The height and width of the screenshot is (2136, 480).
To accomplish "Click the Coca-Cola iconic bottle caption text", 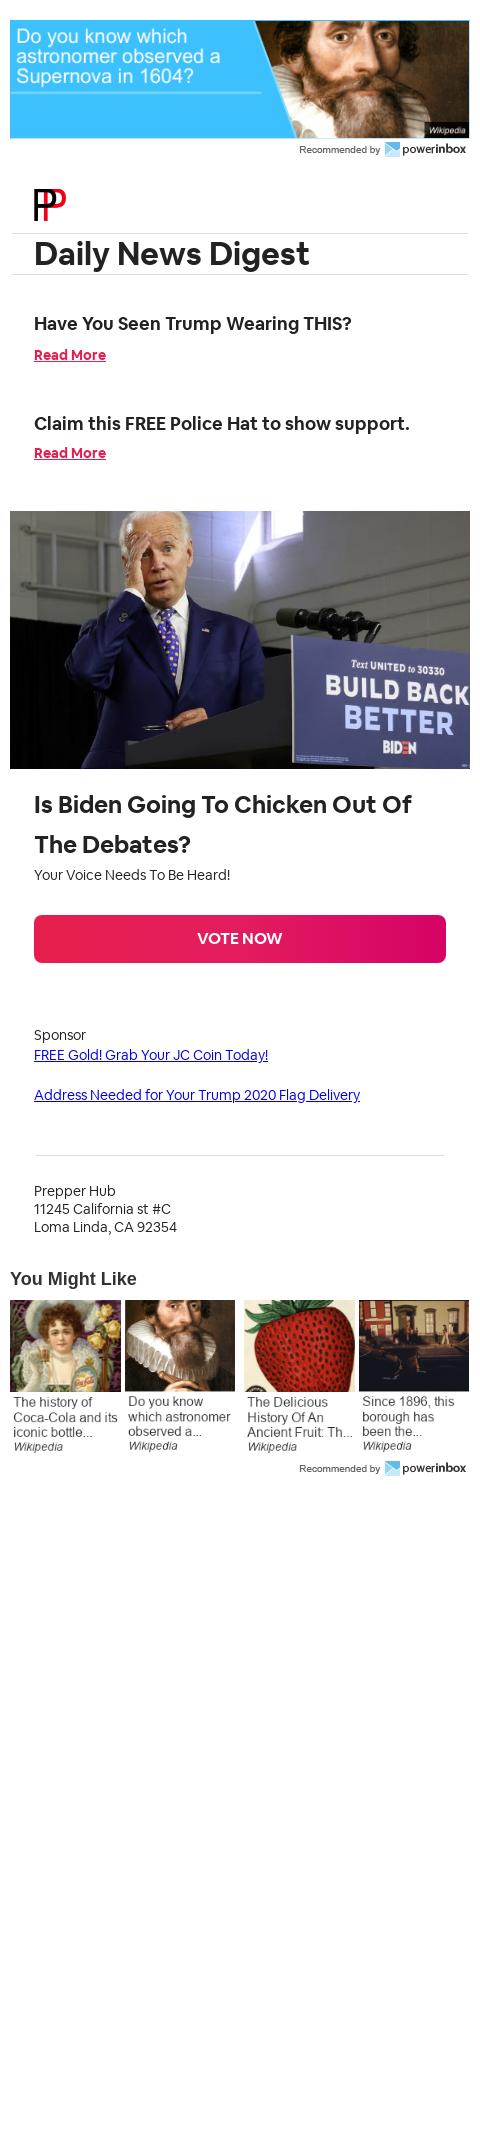I will click(65, 1417).
